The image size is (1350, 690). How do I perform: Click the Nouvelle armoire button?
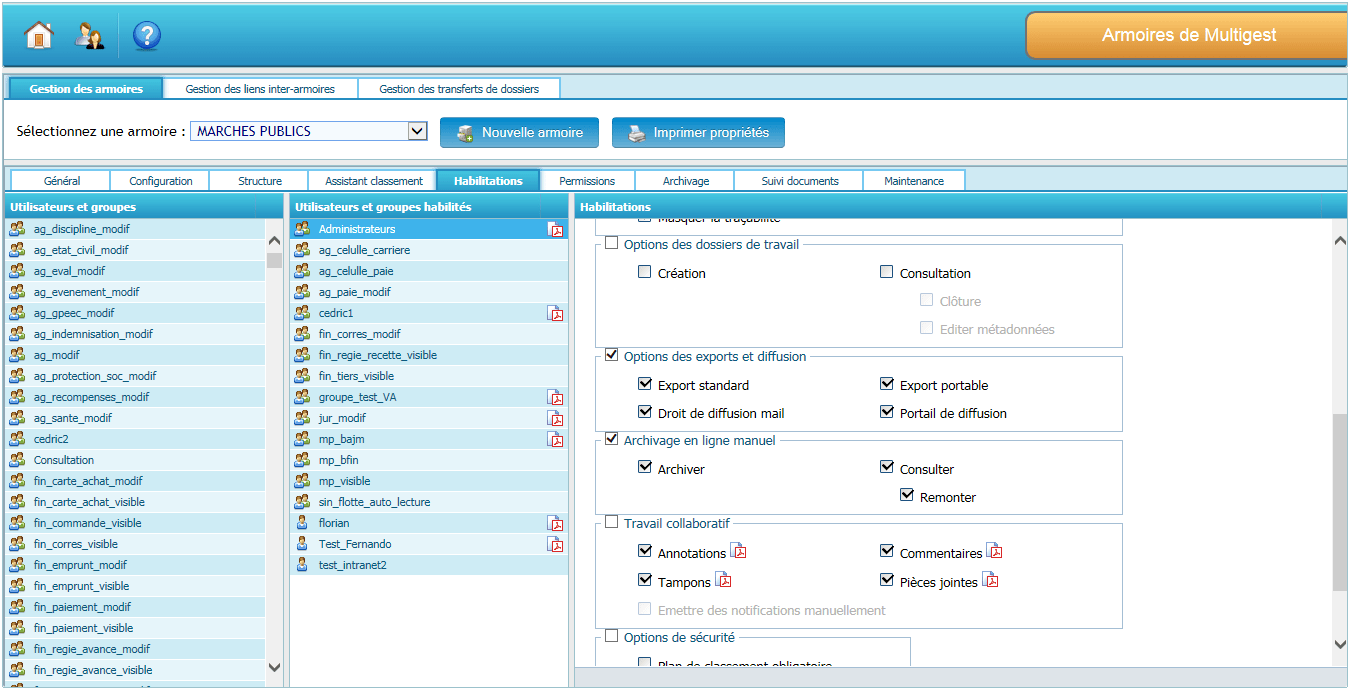(x=519, y=133)
